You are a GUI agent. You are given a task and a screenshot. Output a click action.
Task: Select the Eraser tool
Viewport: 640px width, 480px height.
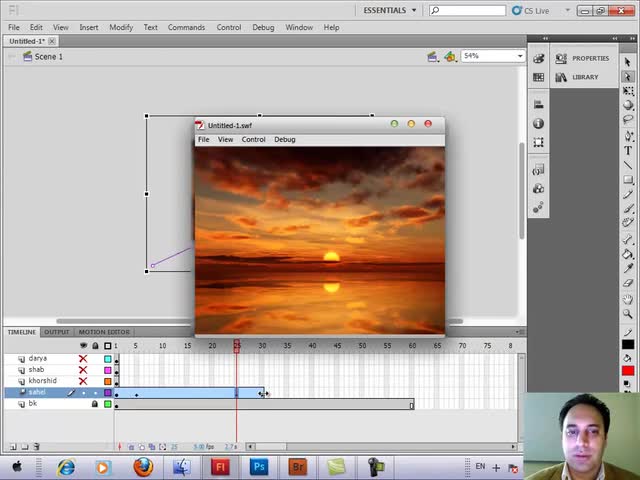click(x=628, y=283)
